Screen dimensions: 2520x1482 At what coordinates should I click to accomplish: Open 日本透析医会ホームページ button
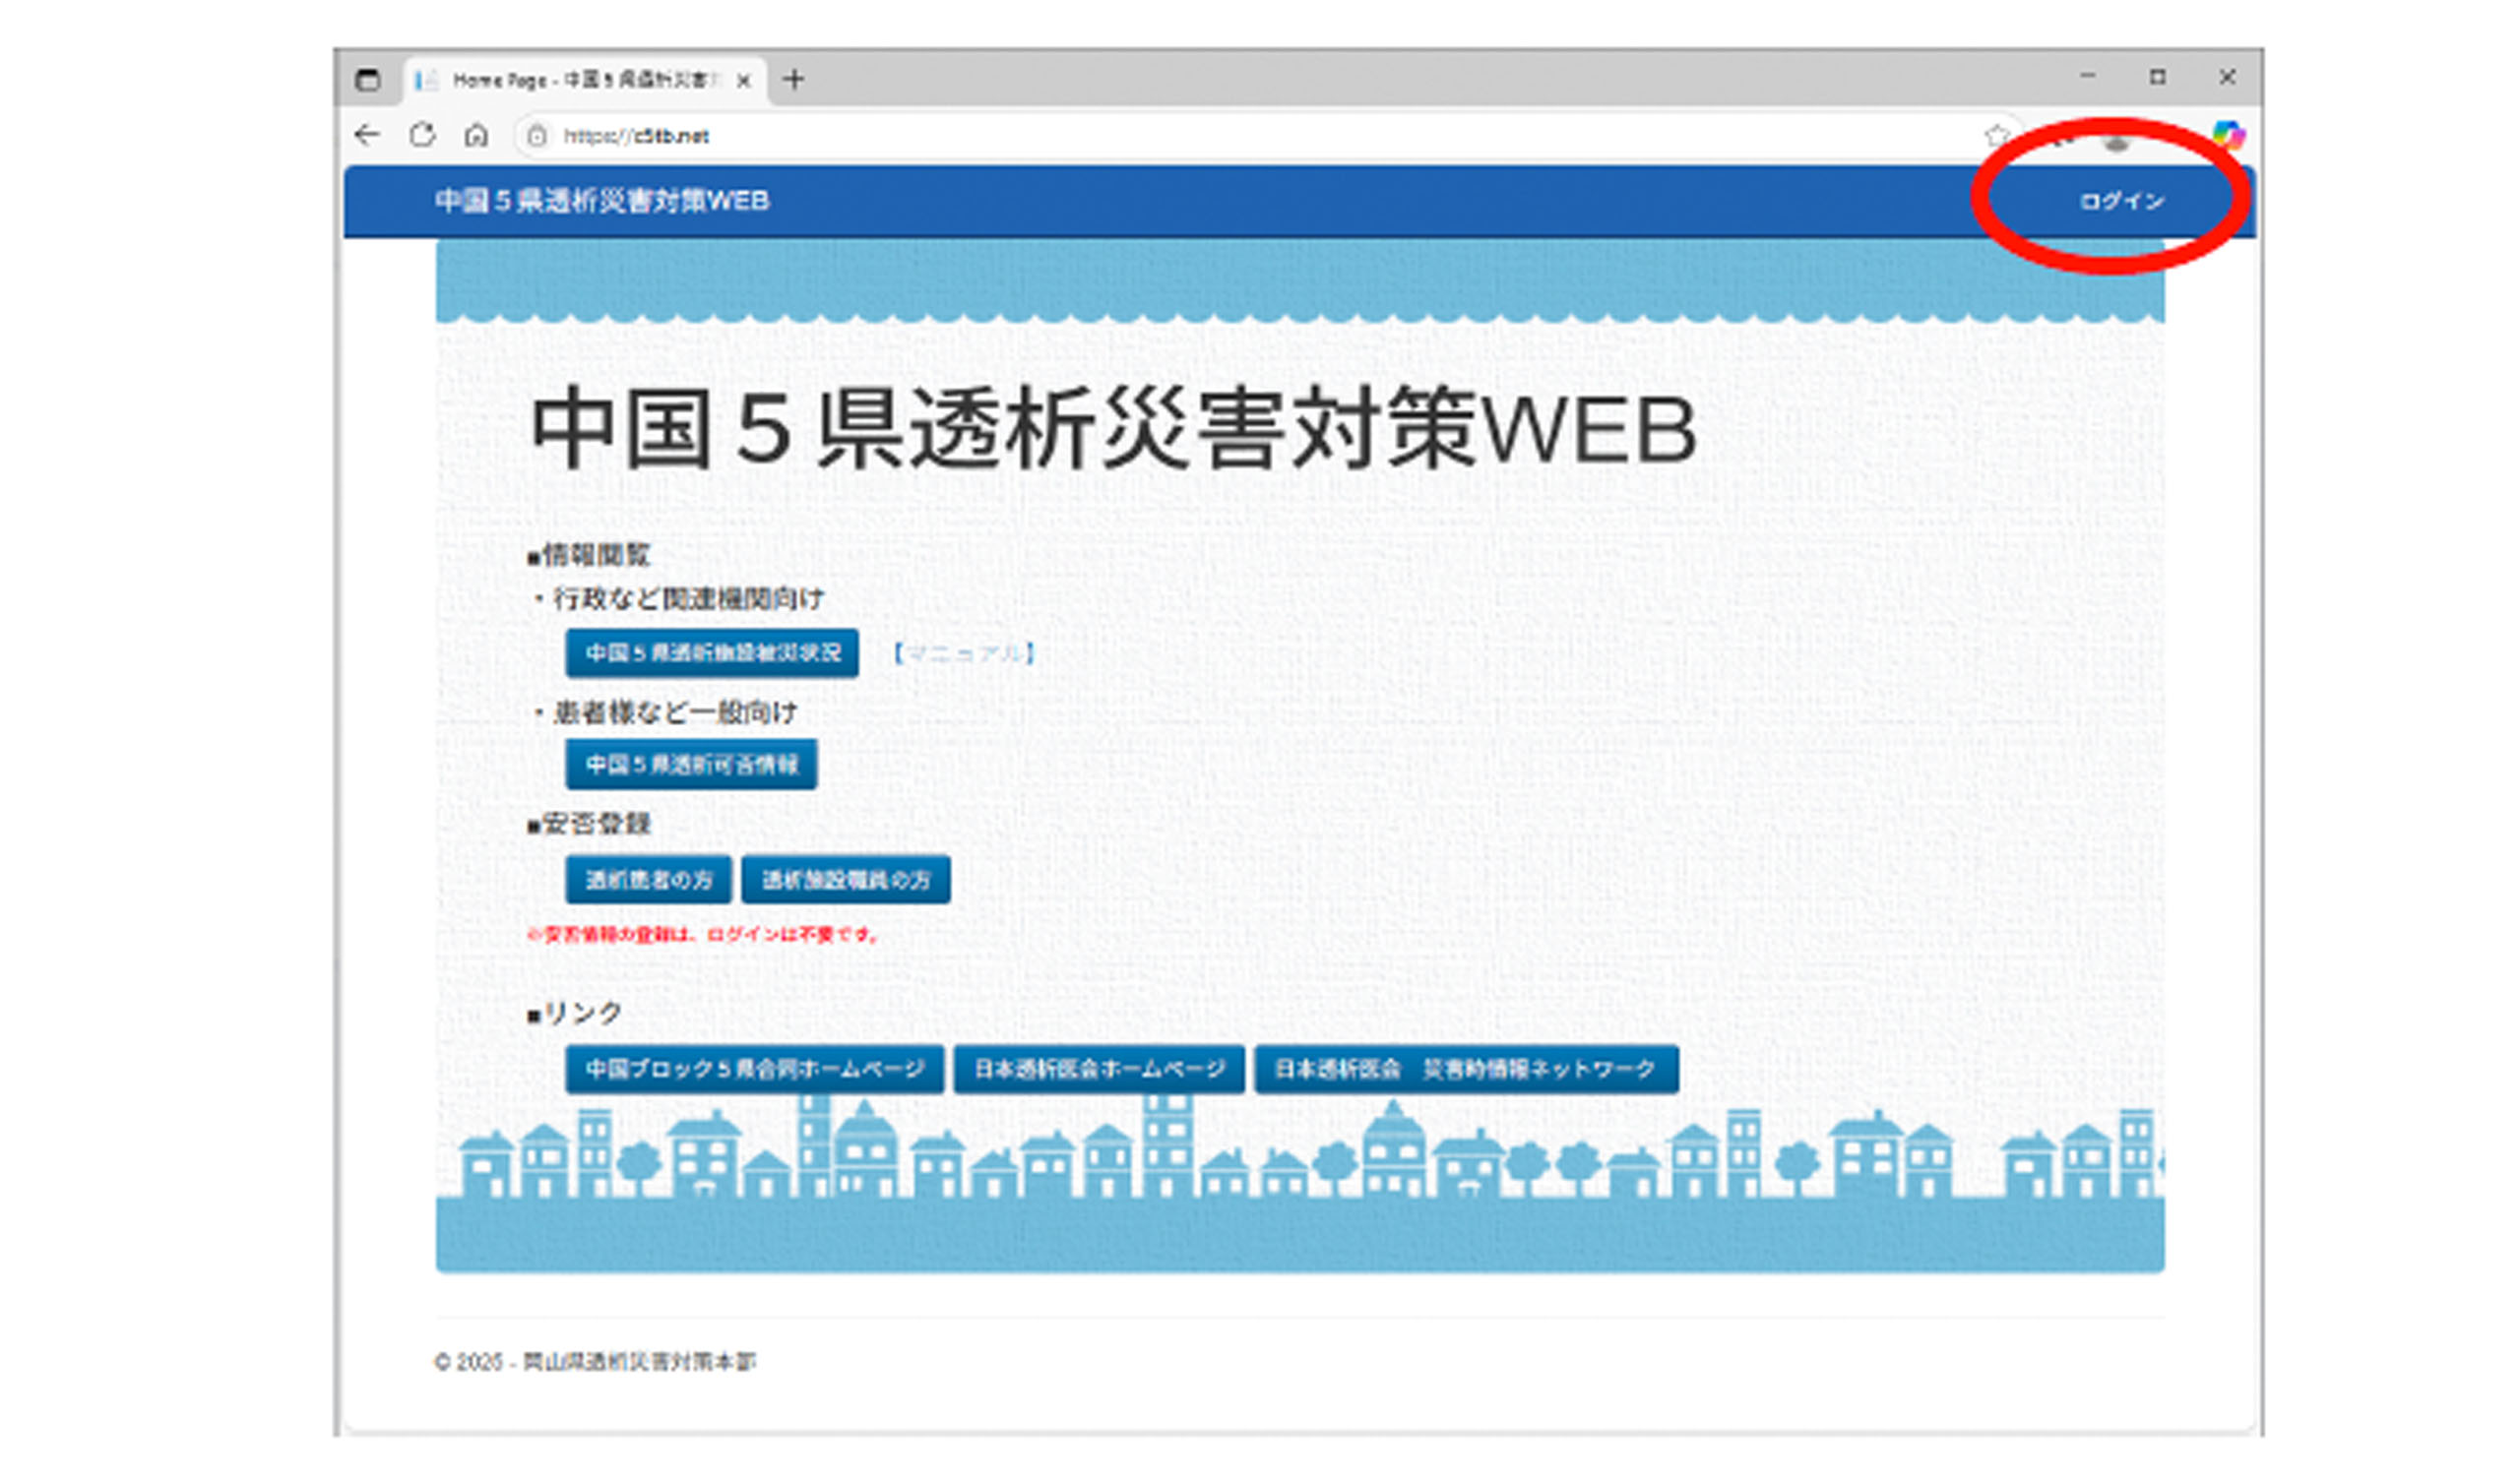[1099, 1070]
